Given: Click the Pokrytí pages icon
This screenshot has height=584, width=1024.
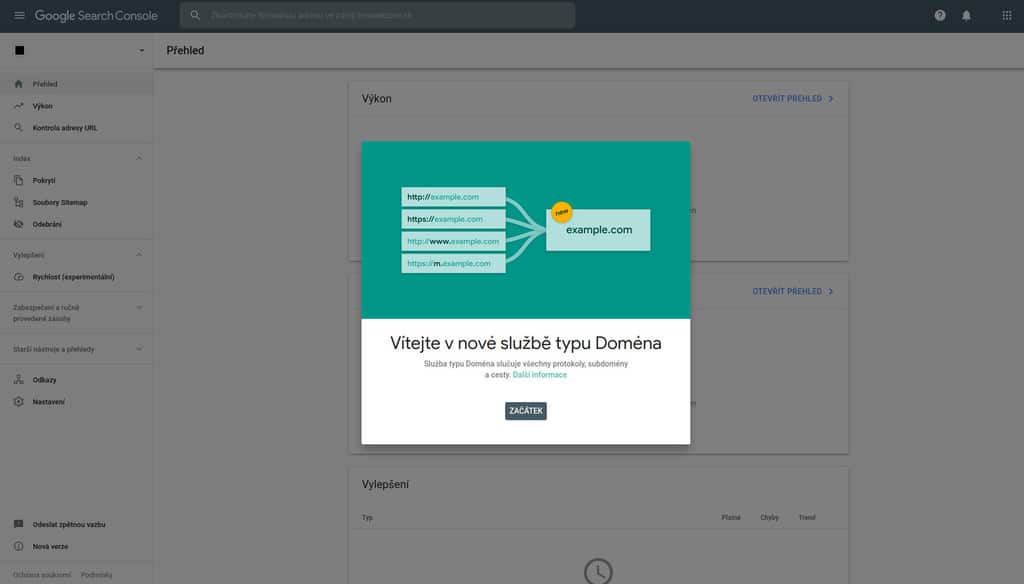Looking at the screenshot, I should point(18,180).
